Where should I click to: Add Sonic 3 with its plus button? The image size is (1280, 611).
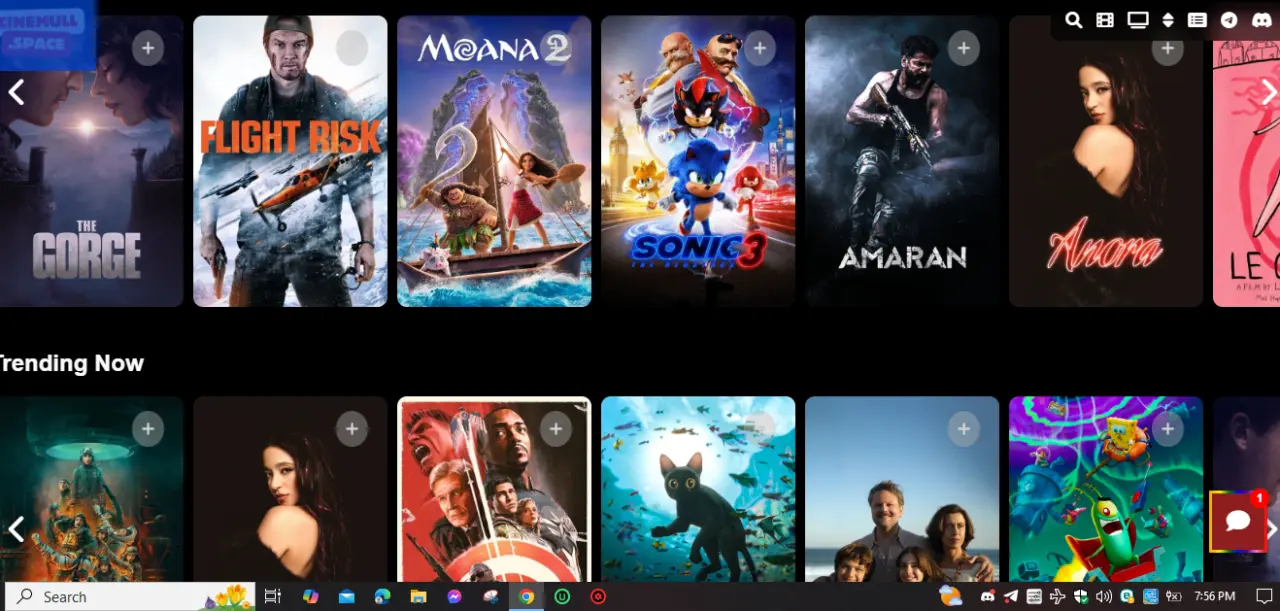click(x=760, y=47)
